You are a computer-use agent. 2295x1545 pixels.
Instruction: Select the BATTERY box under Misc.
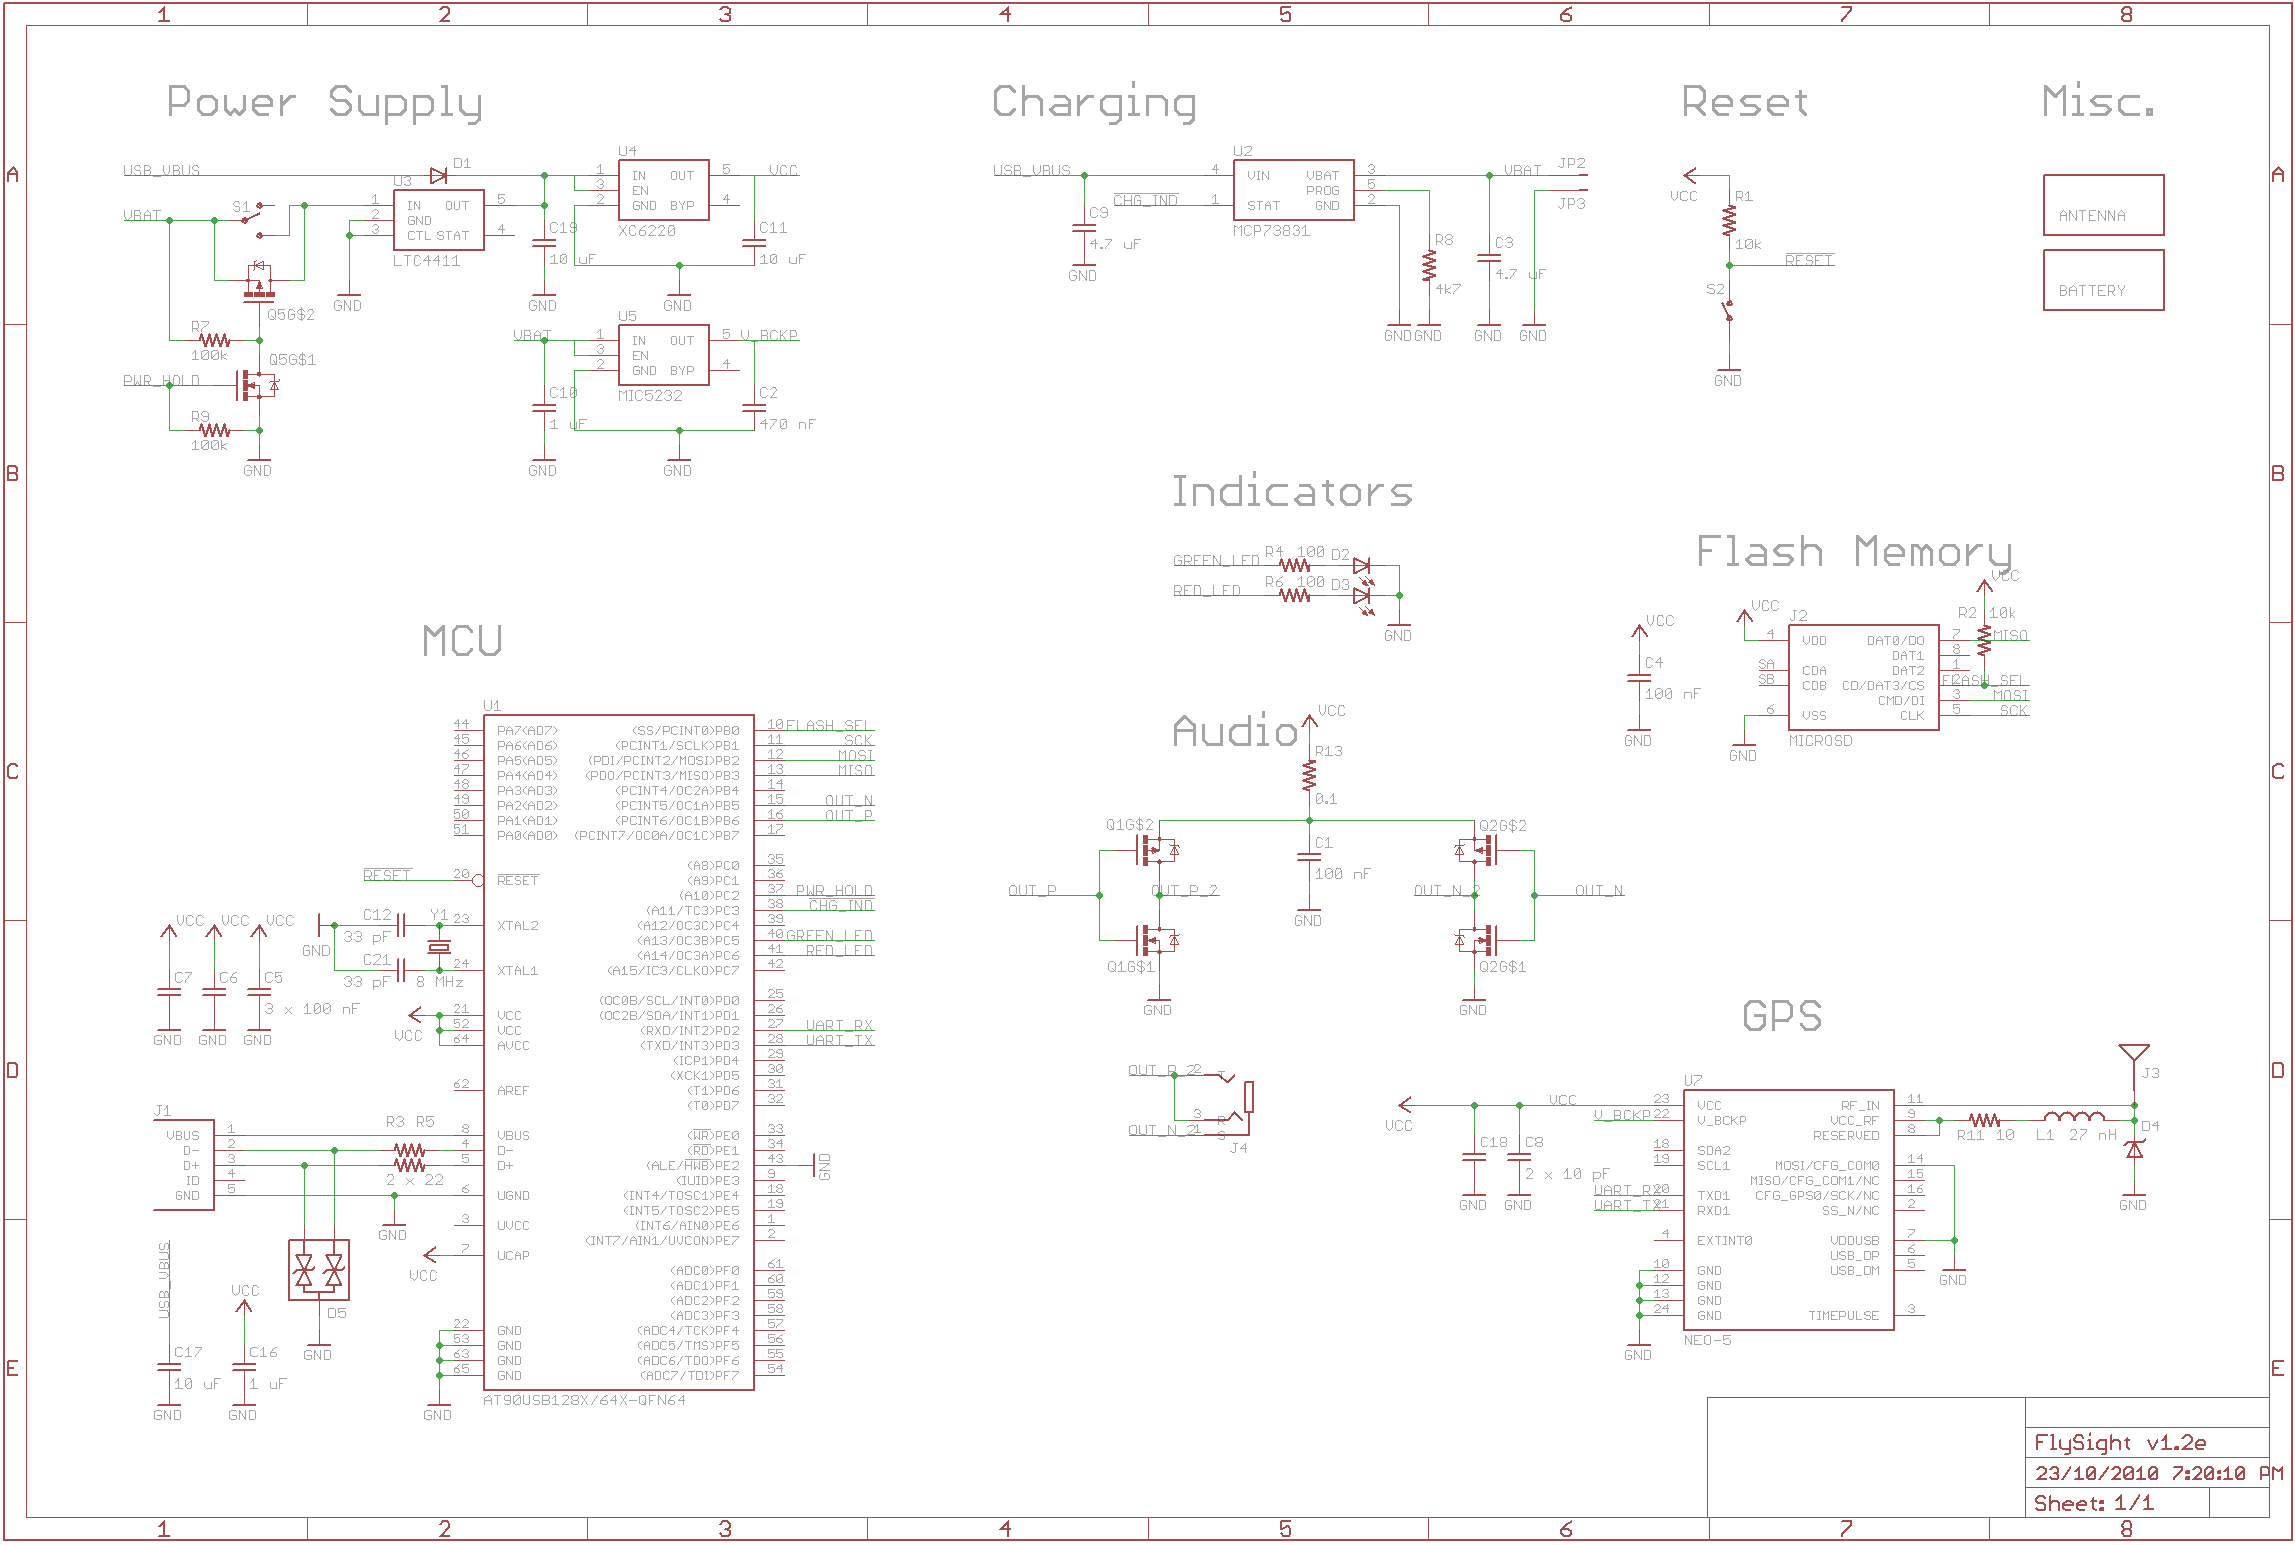pos(2102,280)
